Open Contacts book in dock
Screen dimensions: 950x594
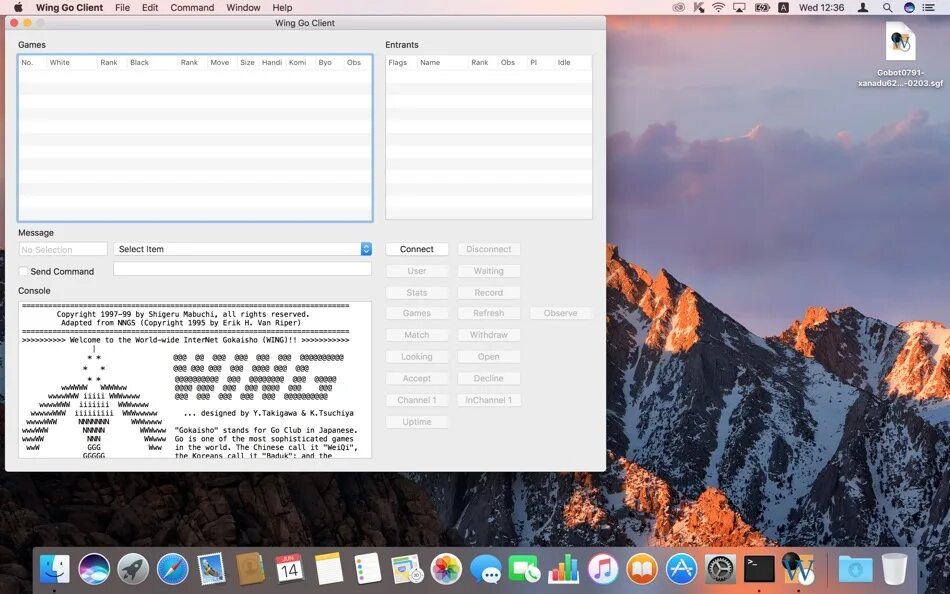(250, 570)
